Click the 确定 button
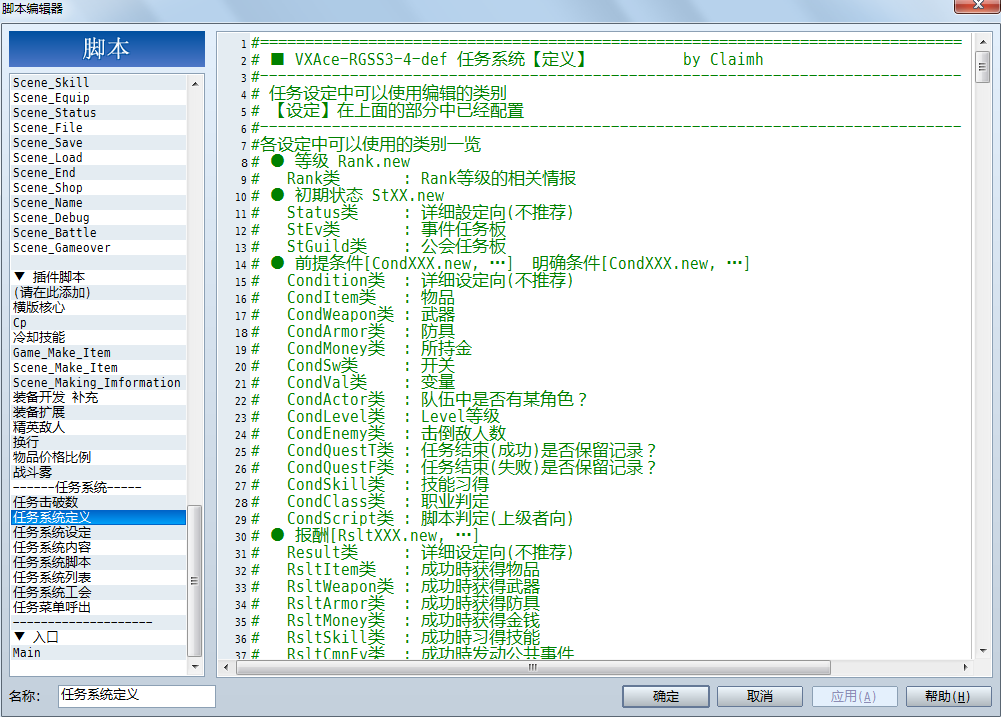 tap(665, 697)
